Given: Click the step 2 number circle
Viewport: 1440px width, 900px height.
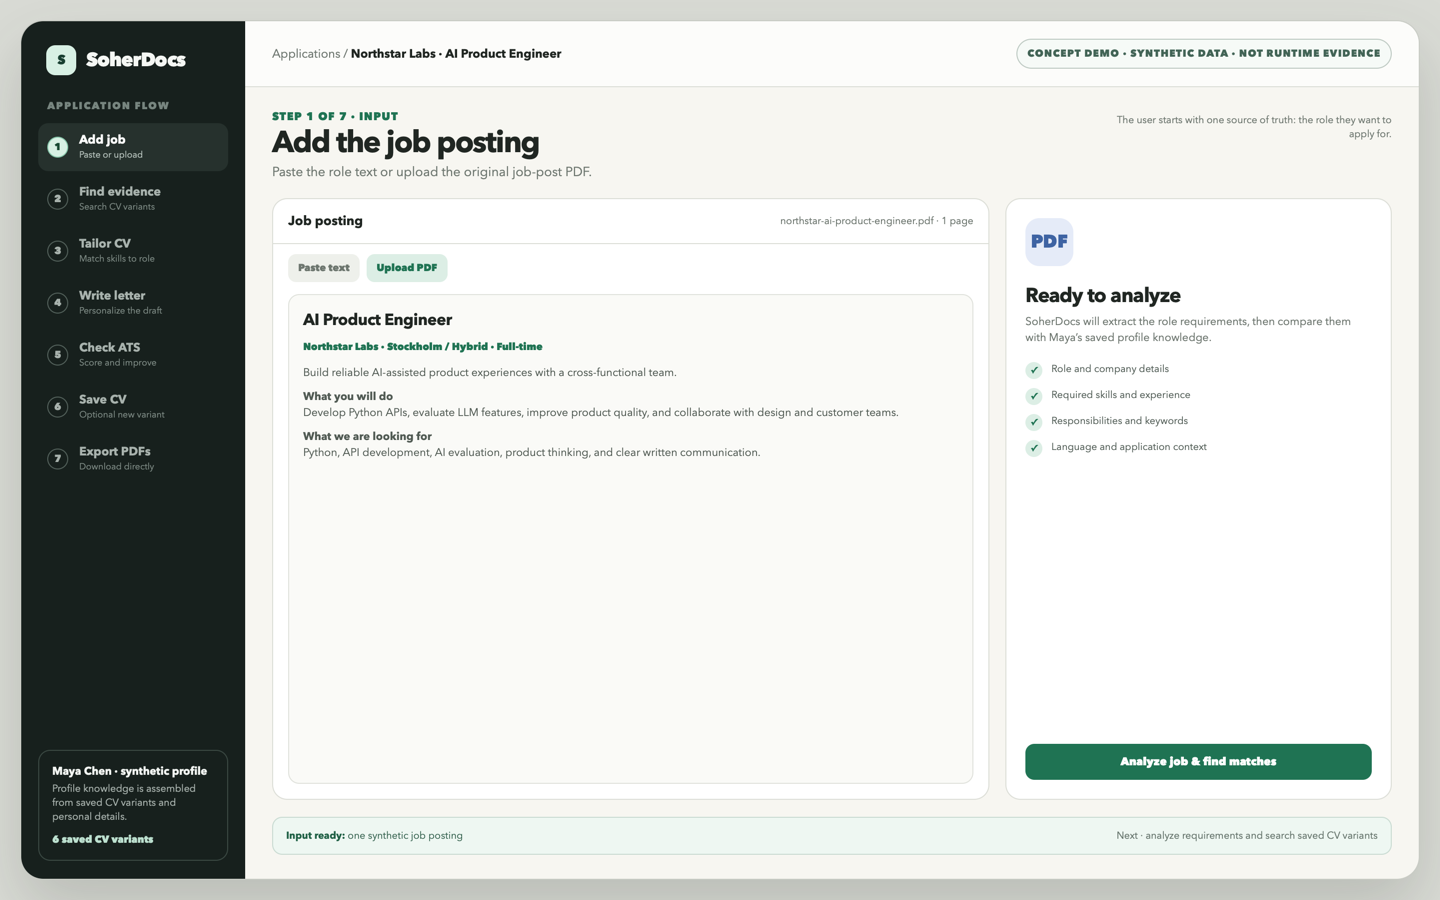Looking at the screenshot, I should point(58,199).
